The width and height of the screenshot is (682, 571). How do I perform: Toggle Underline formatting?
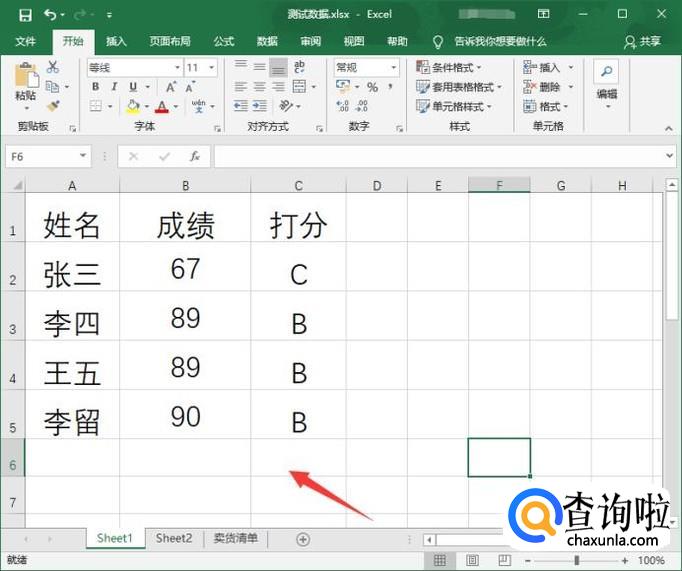pyautogui.click(x=130, y=87)
